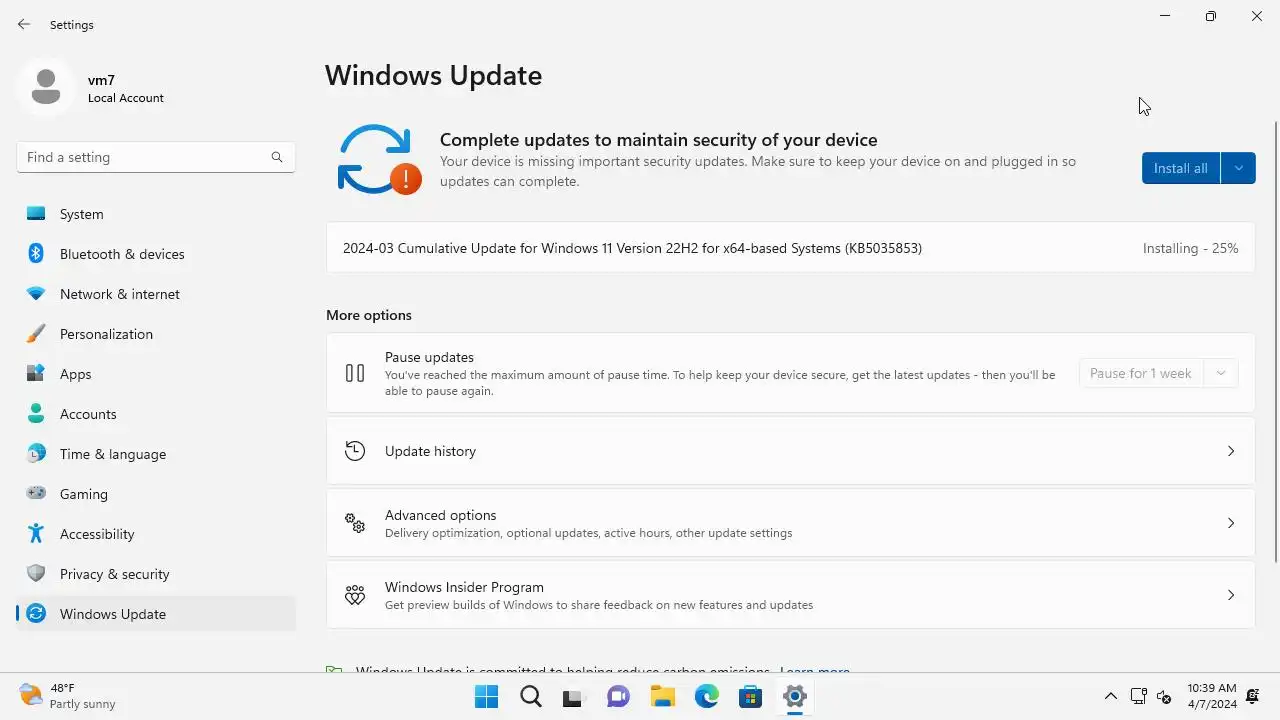Click the Bluetooth & devices icon
Viewport: 1280px width, 720px height.
[36, 254]
